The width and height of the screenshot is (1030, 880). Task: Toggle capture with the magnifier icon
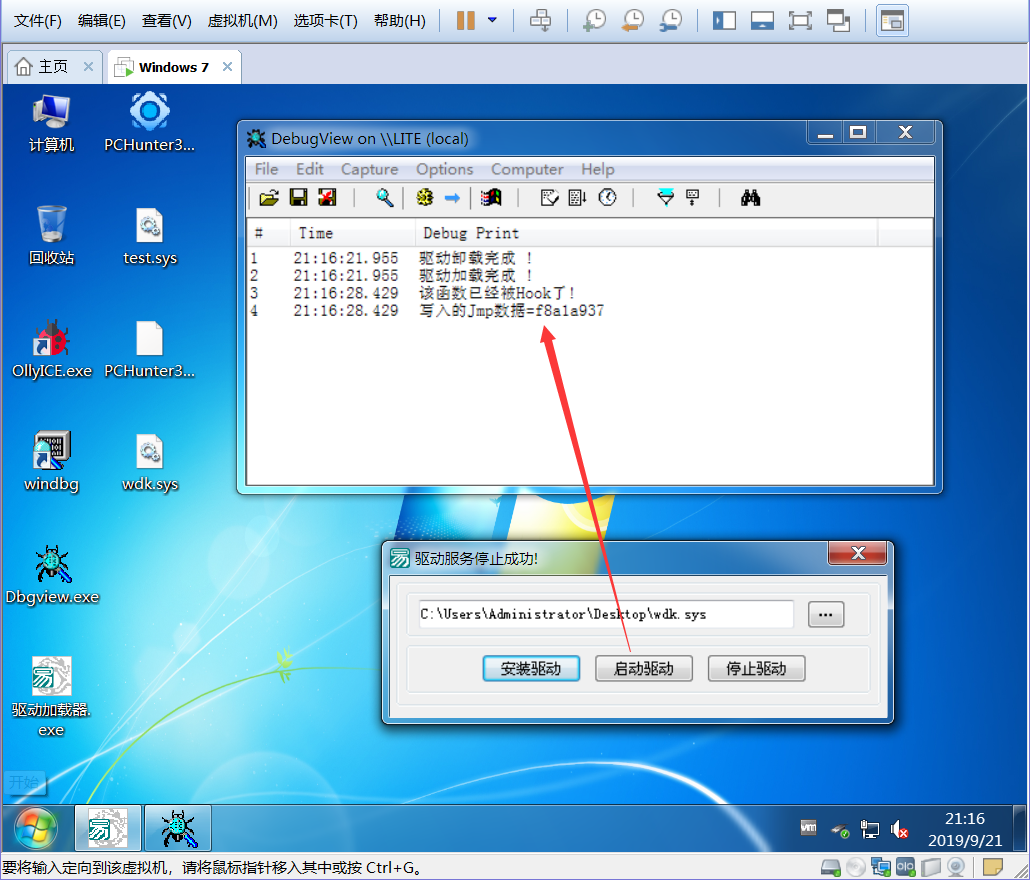pos(384,198)
